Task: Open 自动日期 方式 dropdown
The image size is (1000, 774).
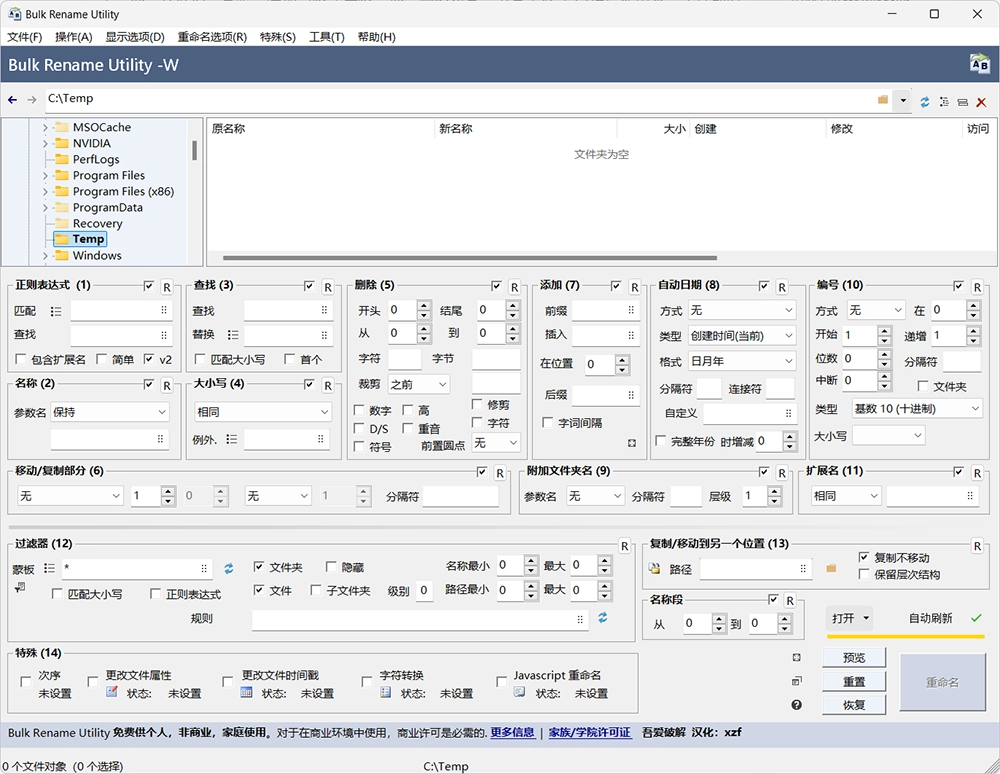Action: pyautogui.click(x=742, y=310)
